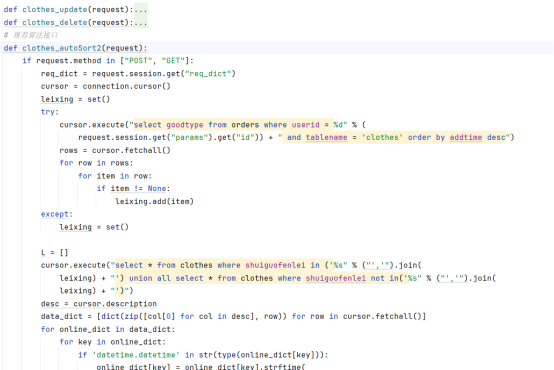This screenshot has height=370, width=554.
Task: Click the clothes_update function name
Action: (x=55, y=10)
